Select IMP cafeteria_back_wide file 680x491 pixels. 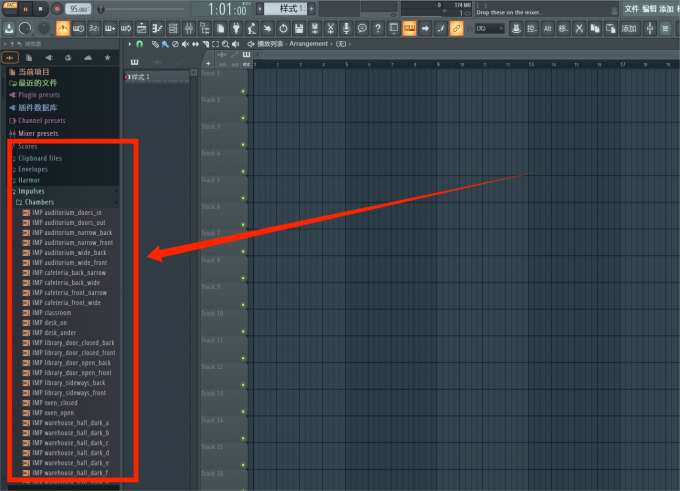61,282
